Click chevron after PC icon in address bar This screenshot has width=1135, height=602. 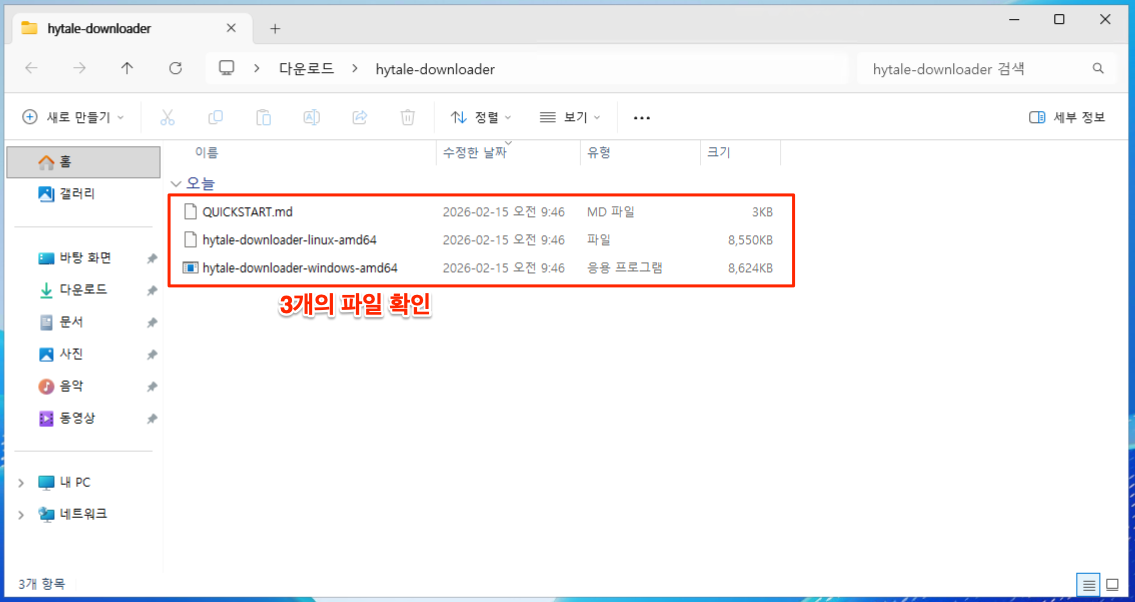(257, 68)
